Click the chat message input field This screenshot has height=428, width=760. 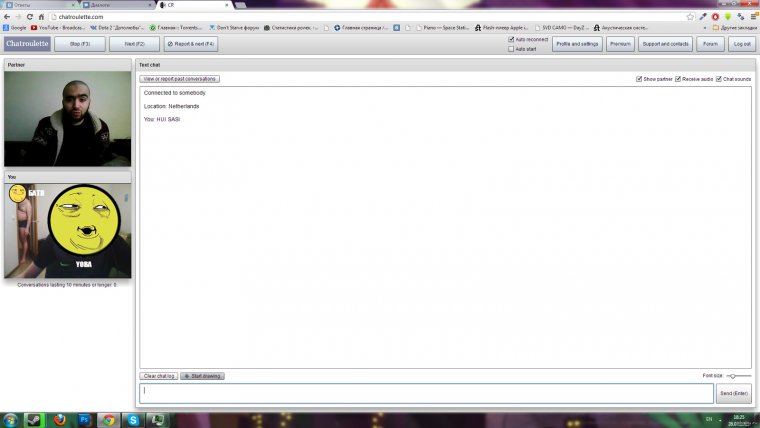(427, 393)
